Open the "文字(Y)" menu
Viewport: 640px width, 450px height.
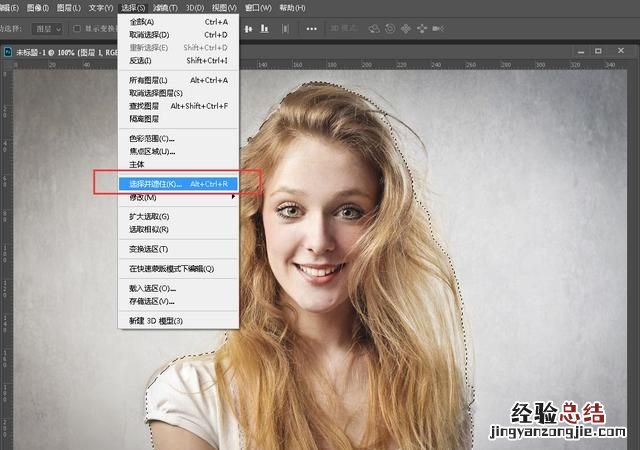96,7
